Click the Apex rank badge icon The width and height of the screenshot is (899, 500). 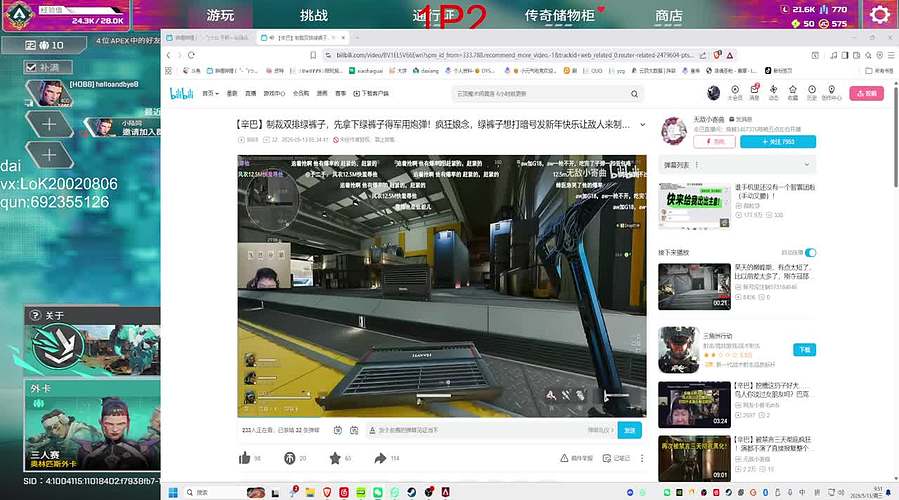click(x=19, y=15)
